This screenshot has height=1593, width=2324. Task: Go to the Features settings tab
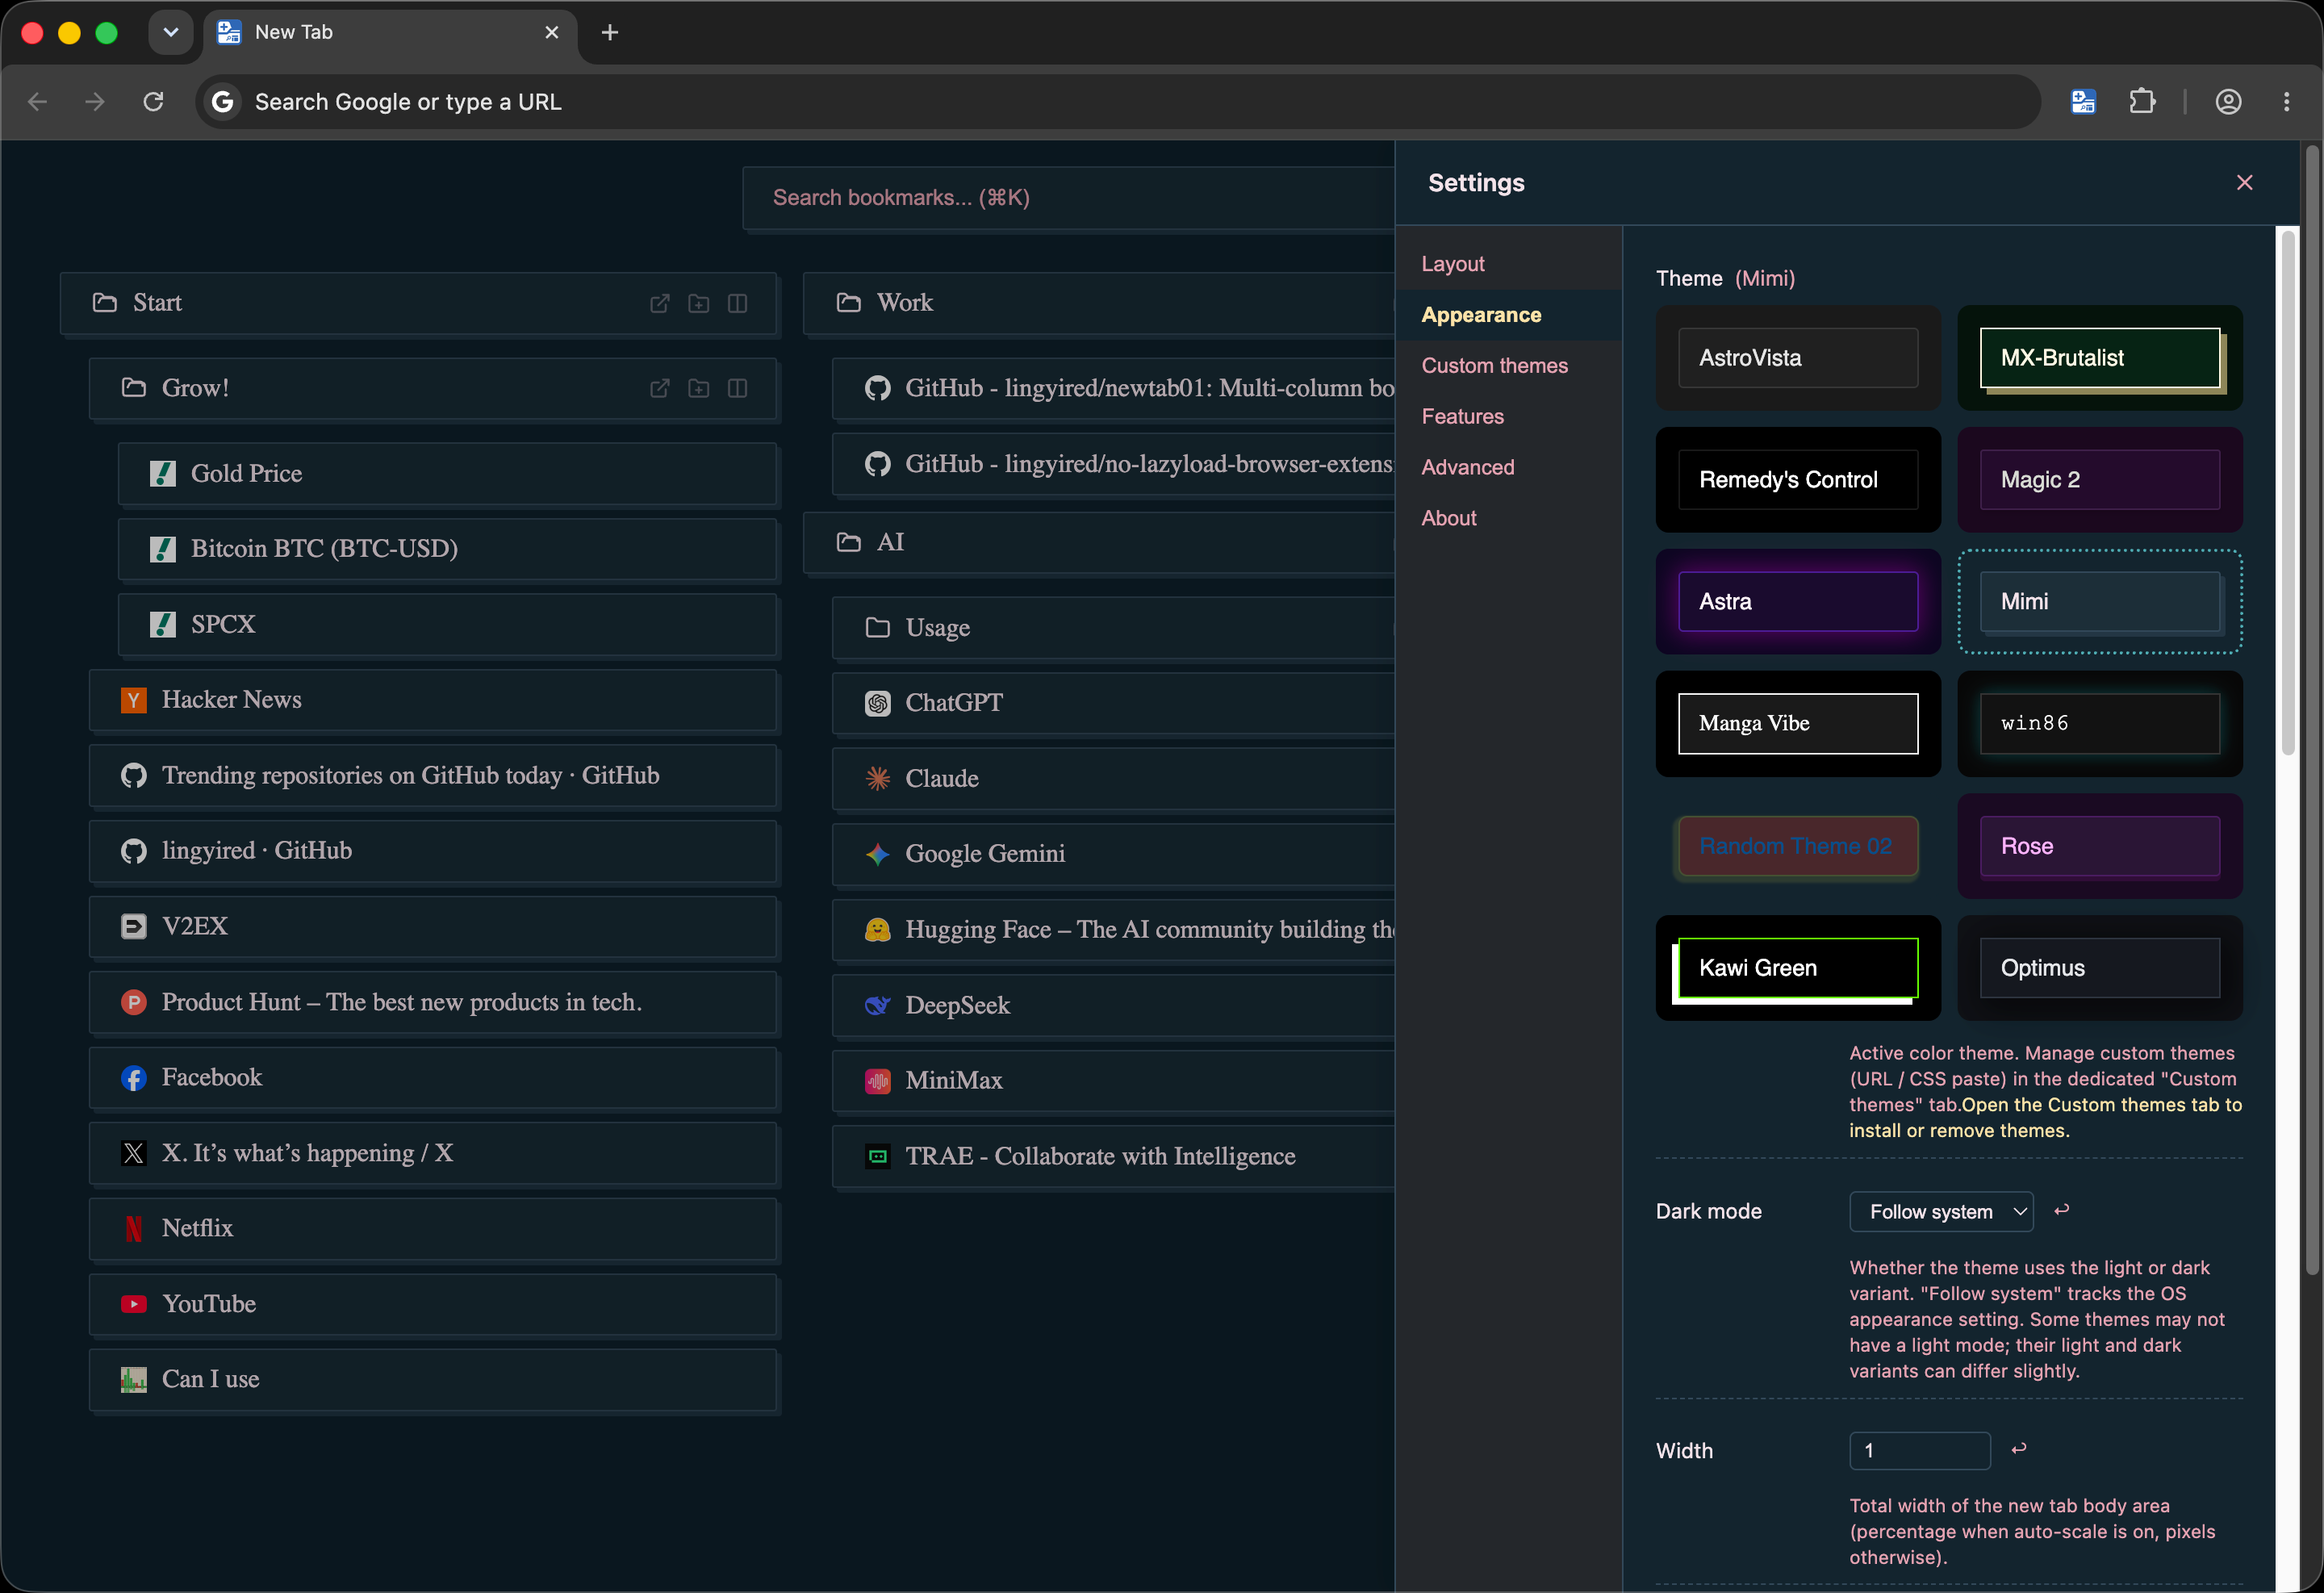tap(1508, 416)
